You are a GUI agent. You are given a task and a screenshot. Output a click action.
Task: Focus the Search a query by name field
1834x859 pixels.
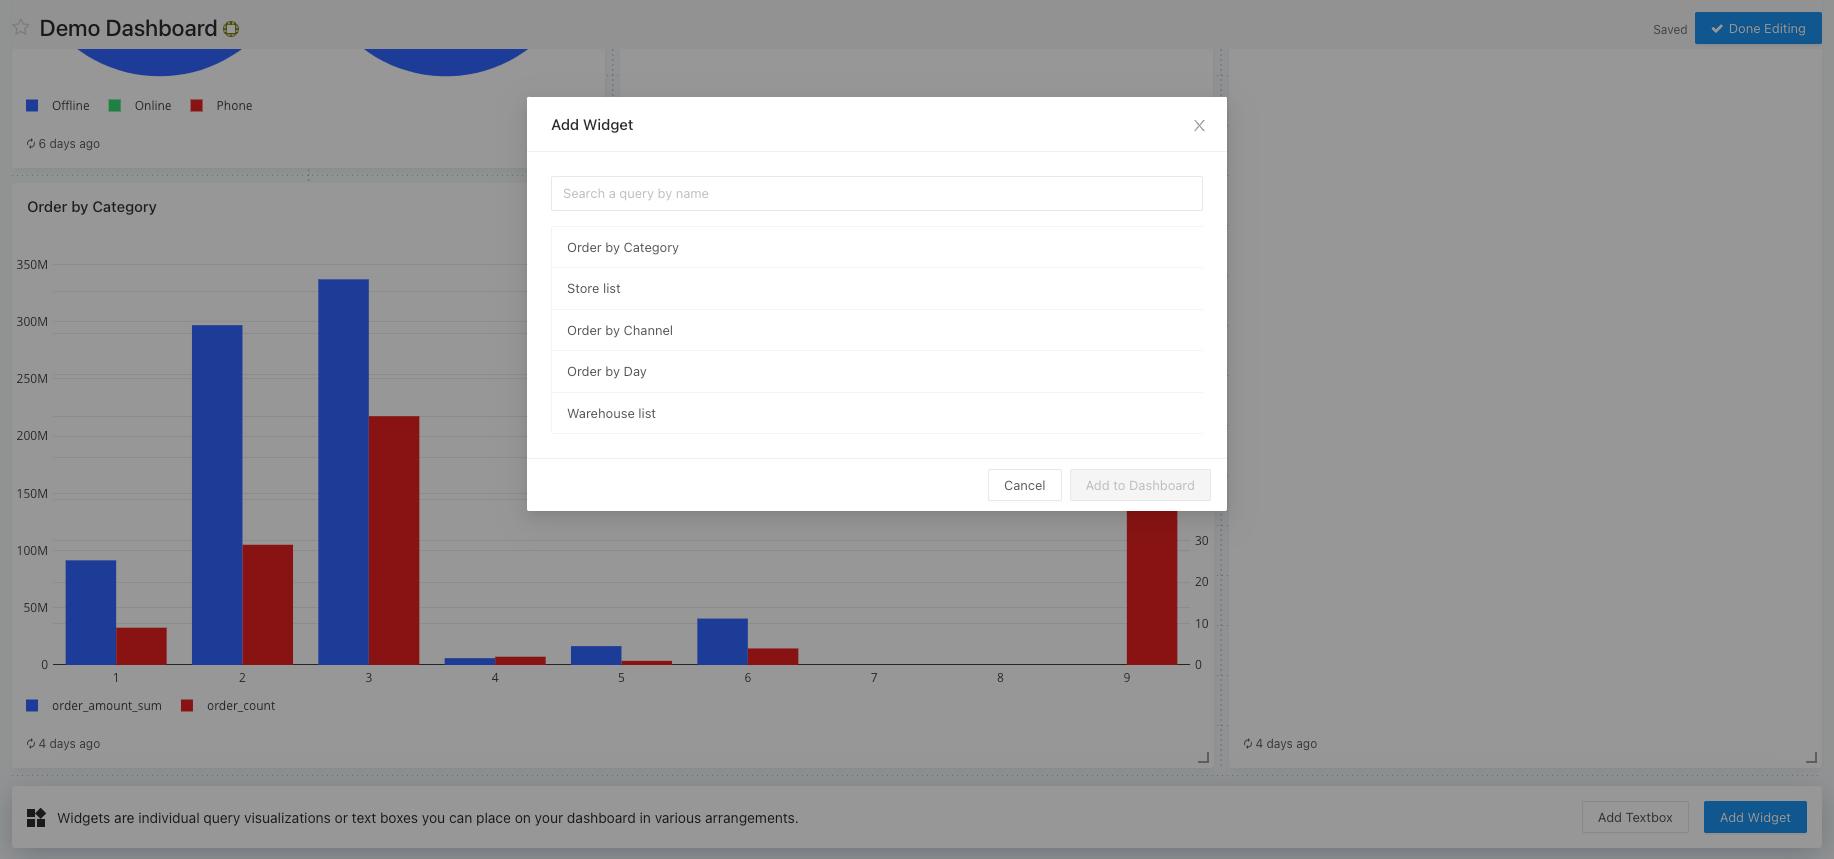coord(876,194)
